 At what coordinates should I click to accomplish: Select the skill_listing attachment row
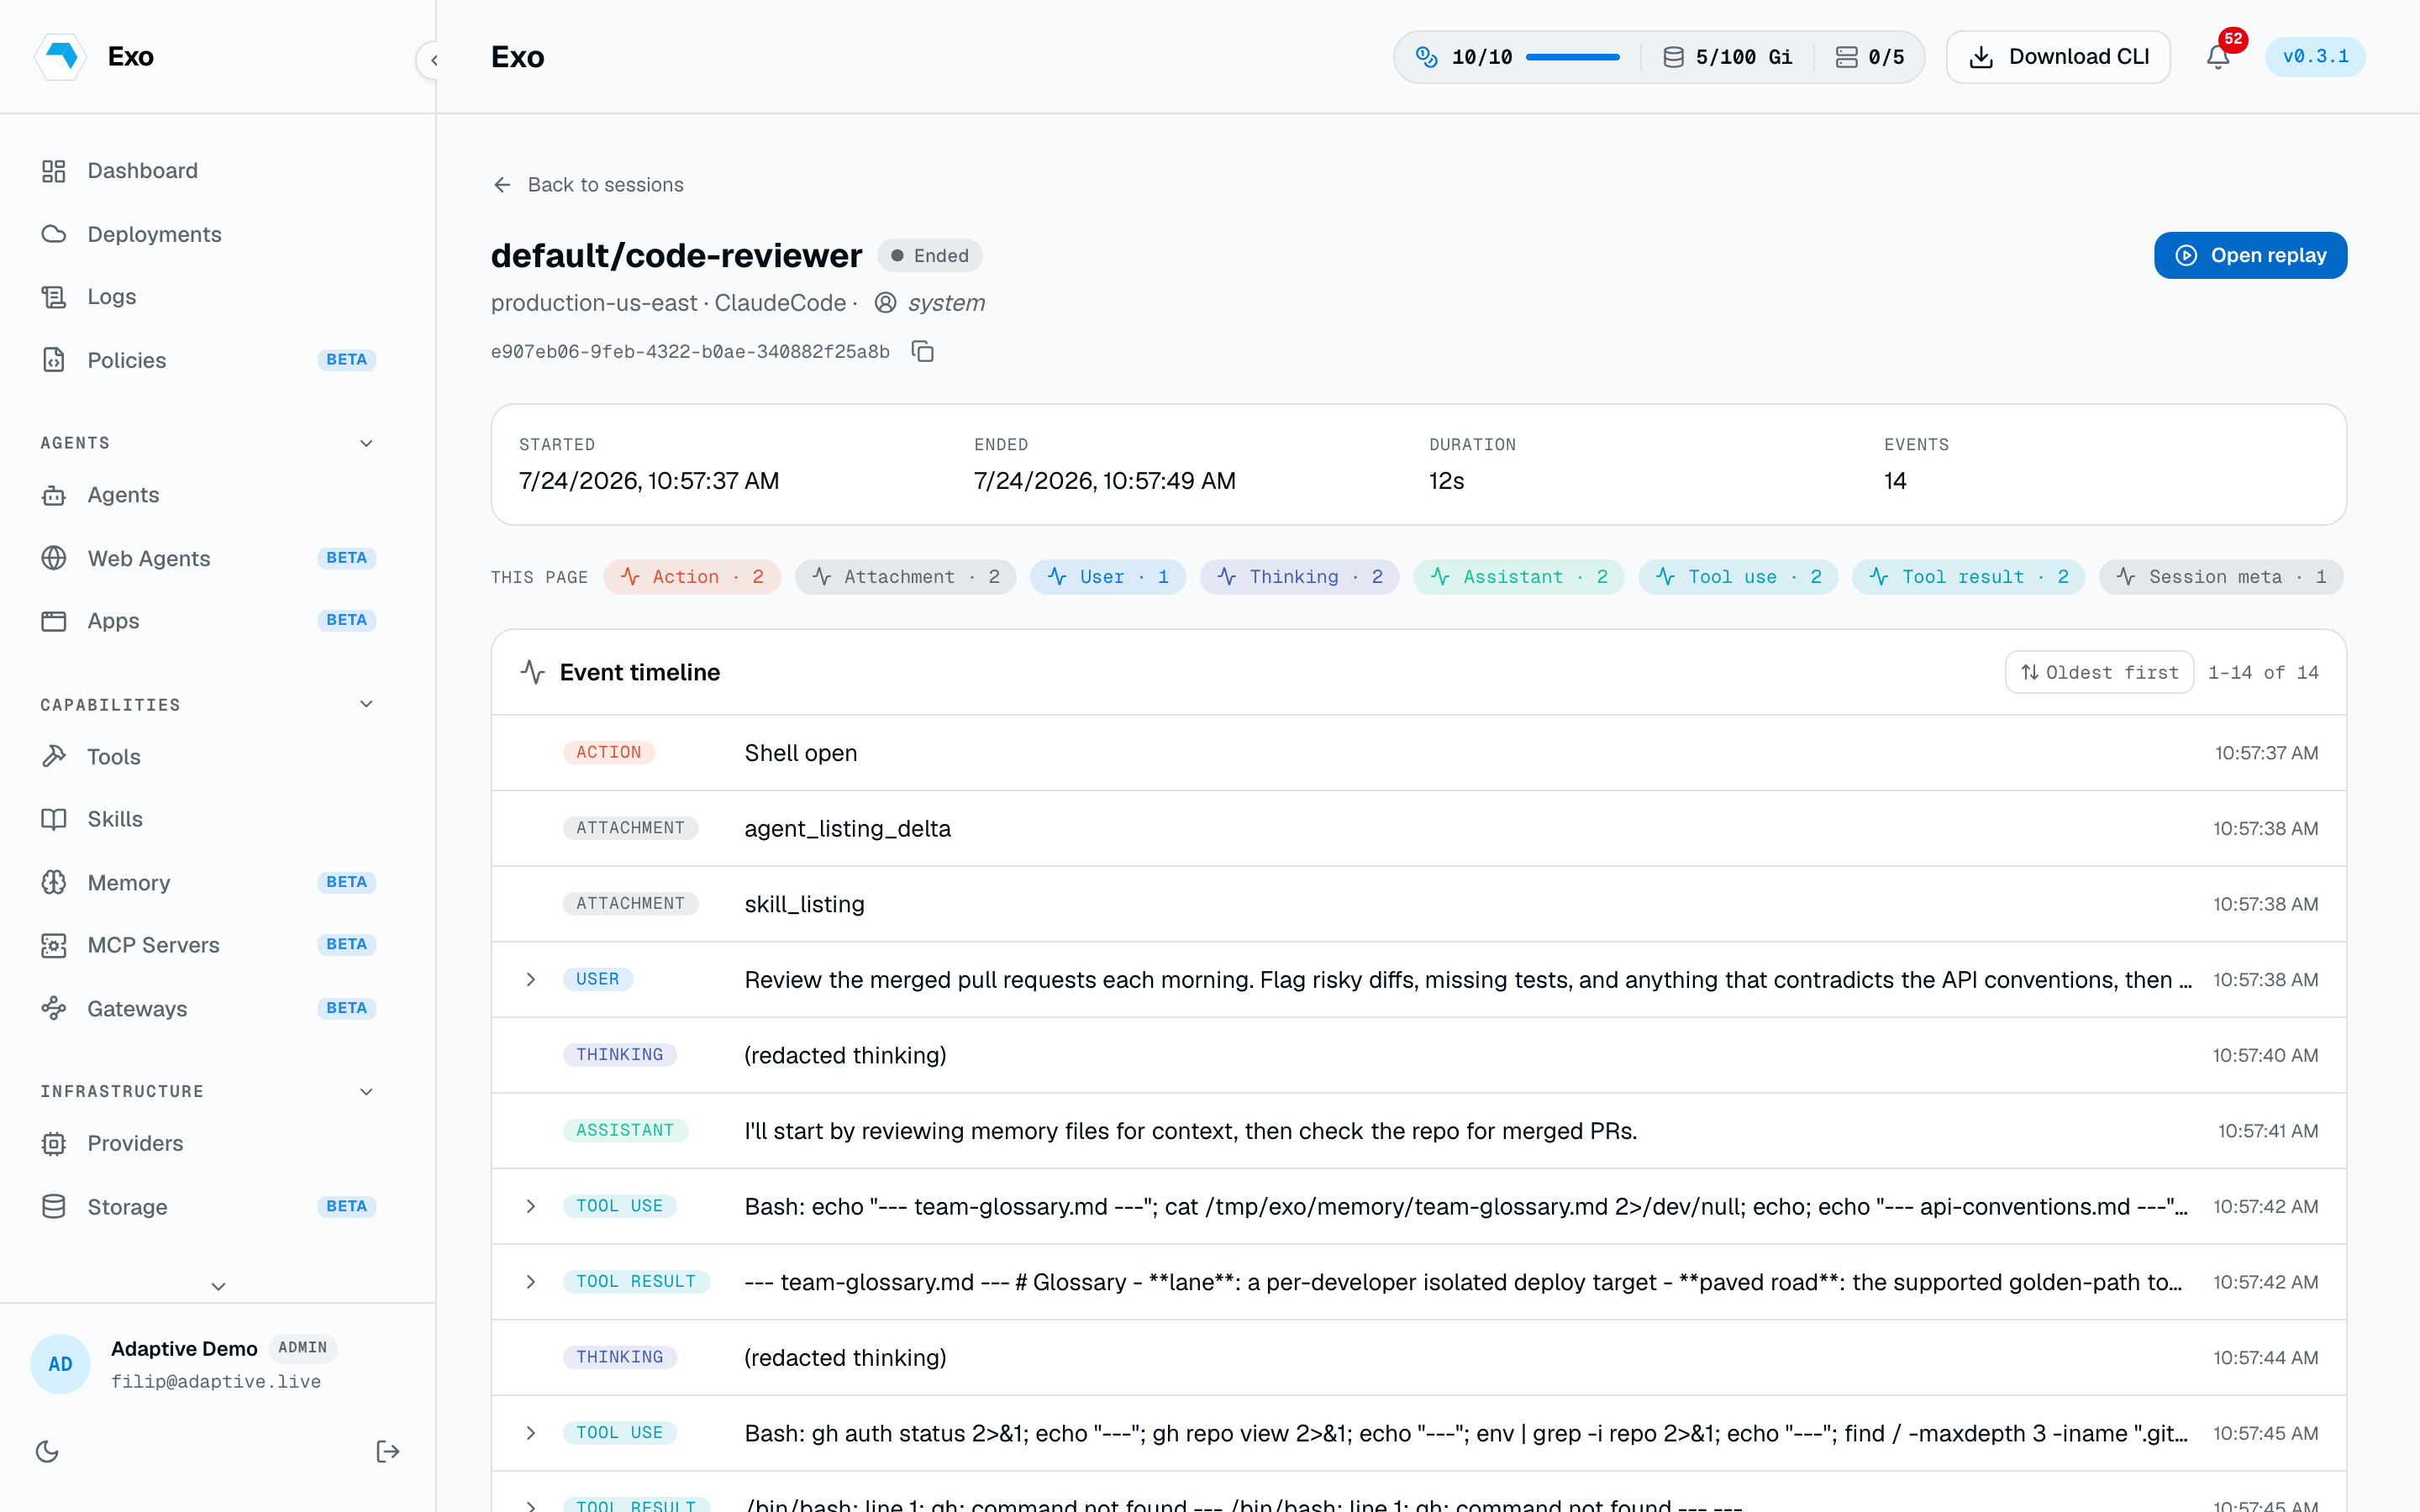click(x=1418, y=904)
